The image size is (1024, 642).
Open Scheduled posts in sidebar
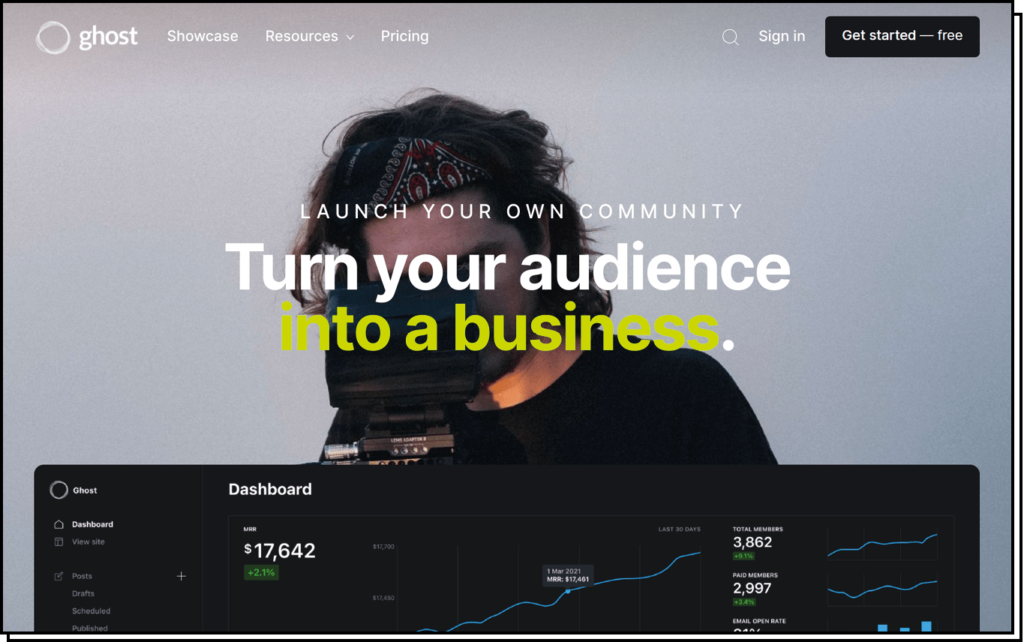coord(91,611)
